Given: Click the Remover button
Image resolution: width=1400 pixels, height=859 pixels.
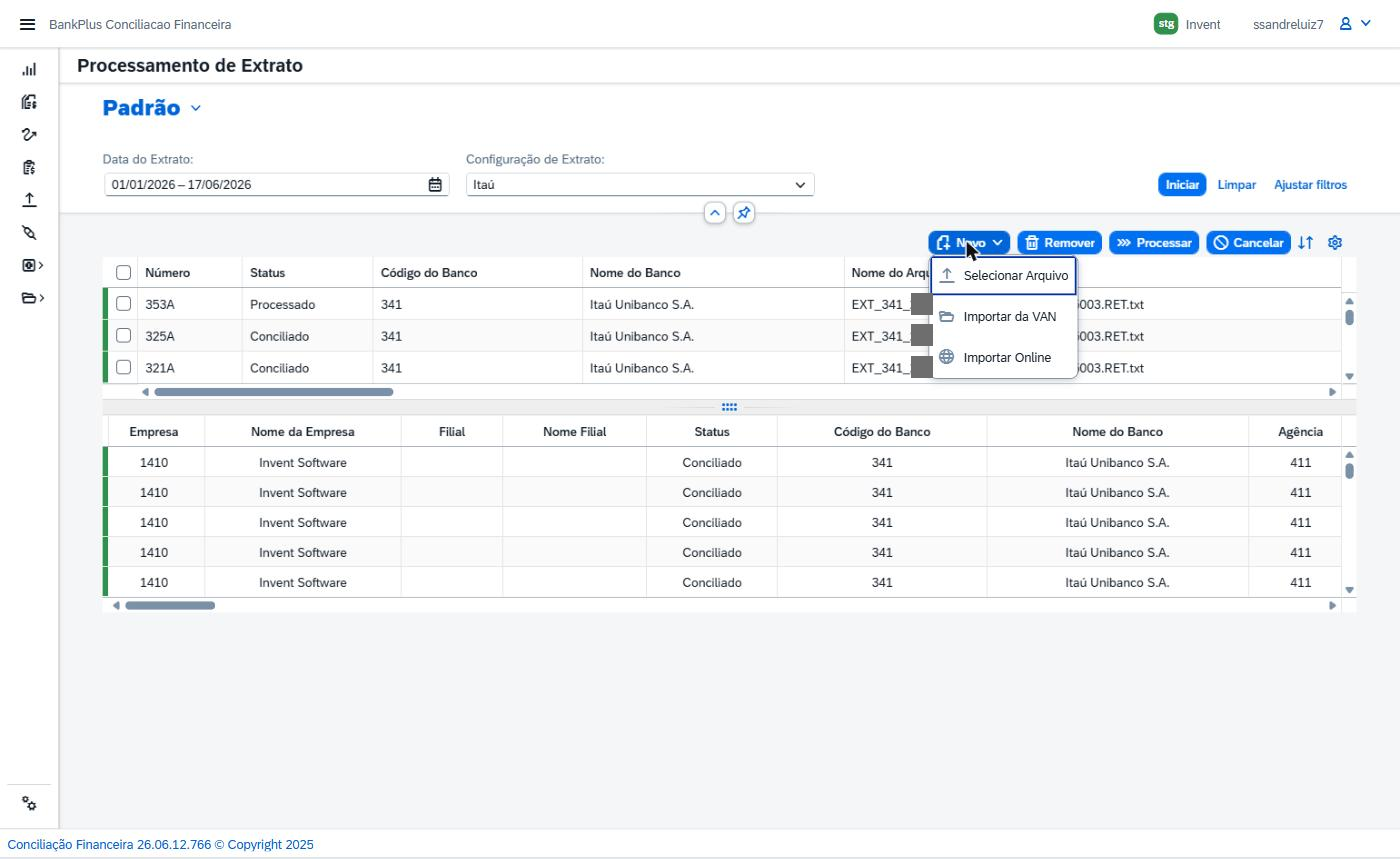Looking at the screenshot, I should [x=1059, y=243].
